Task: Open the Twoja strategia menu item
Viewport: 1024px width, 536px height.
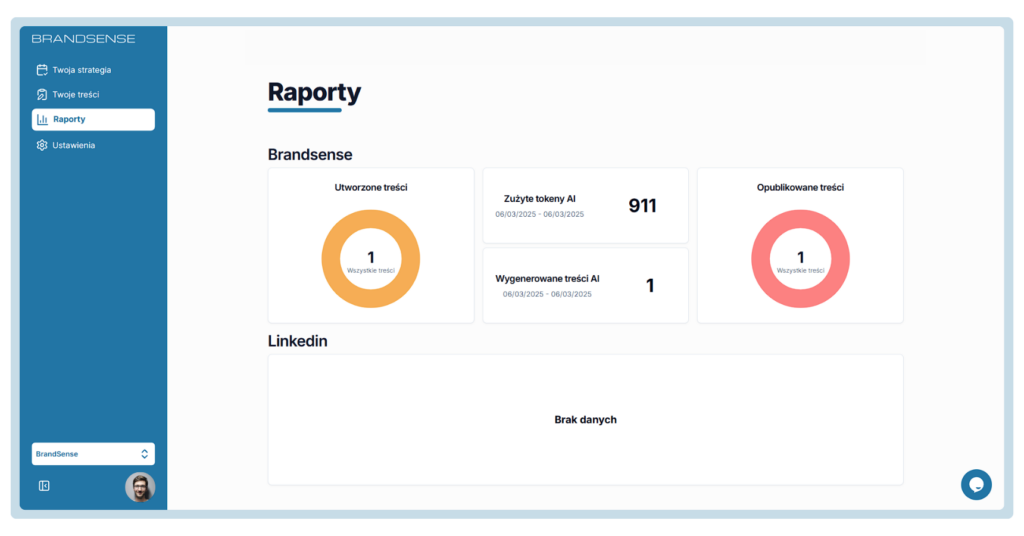Action: (x=93, y=70)
